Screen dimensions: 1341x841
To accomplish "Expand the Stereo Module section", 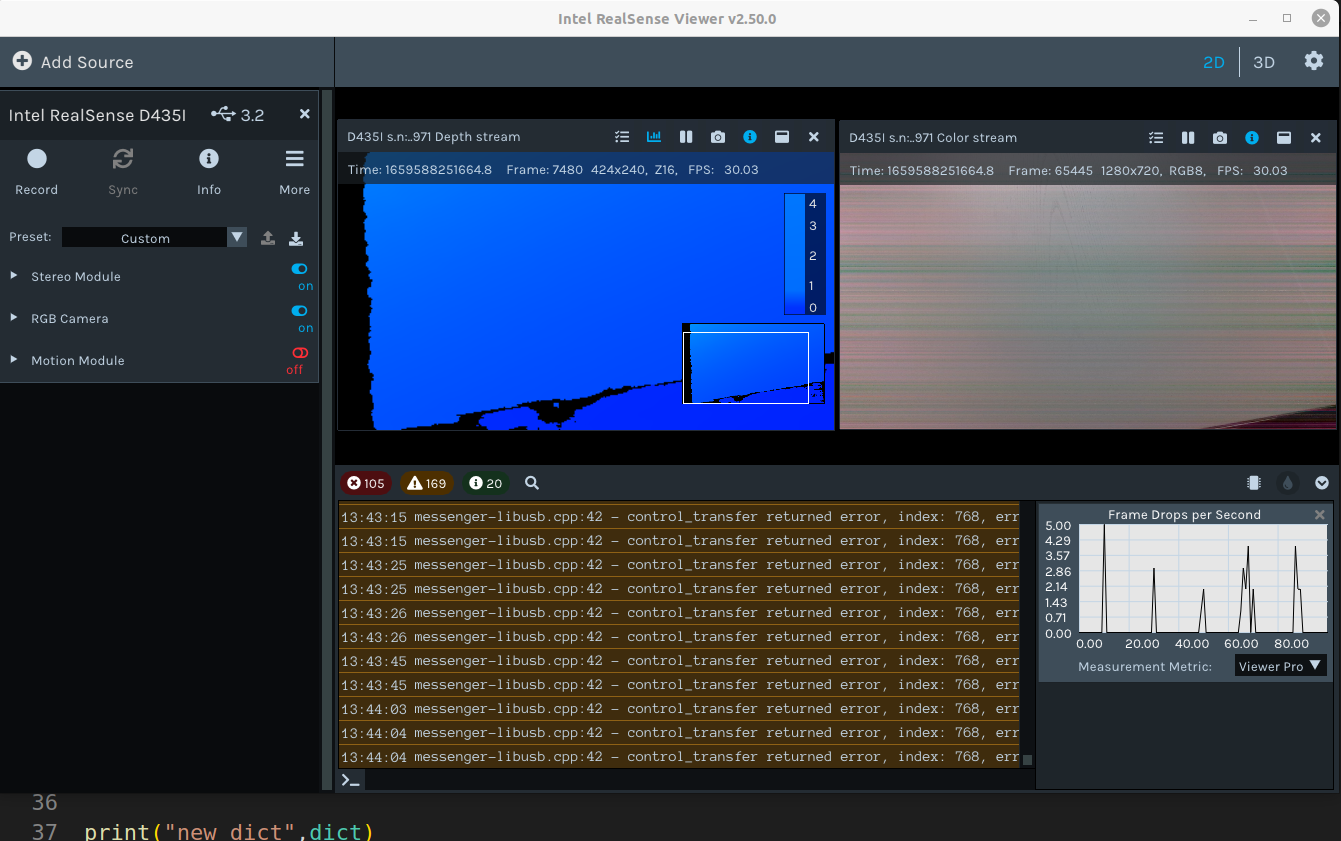I will (14, 275).
